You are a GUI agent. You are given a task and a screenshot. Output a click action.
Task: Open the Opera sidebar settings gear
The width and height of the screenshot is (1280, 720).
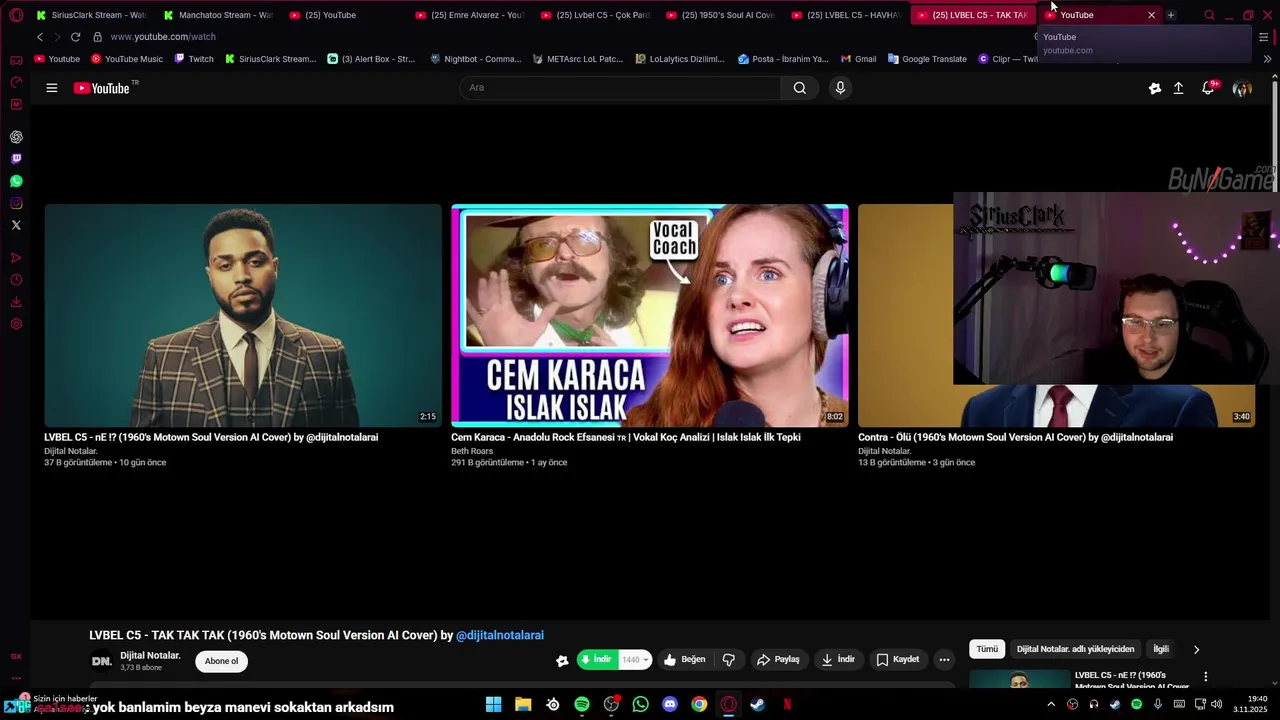[x=16, y=324]
